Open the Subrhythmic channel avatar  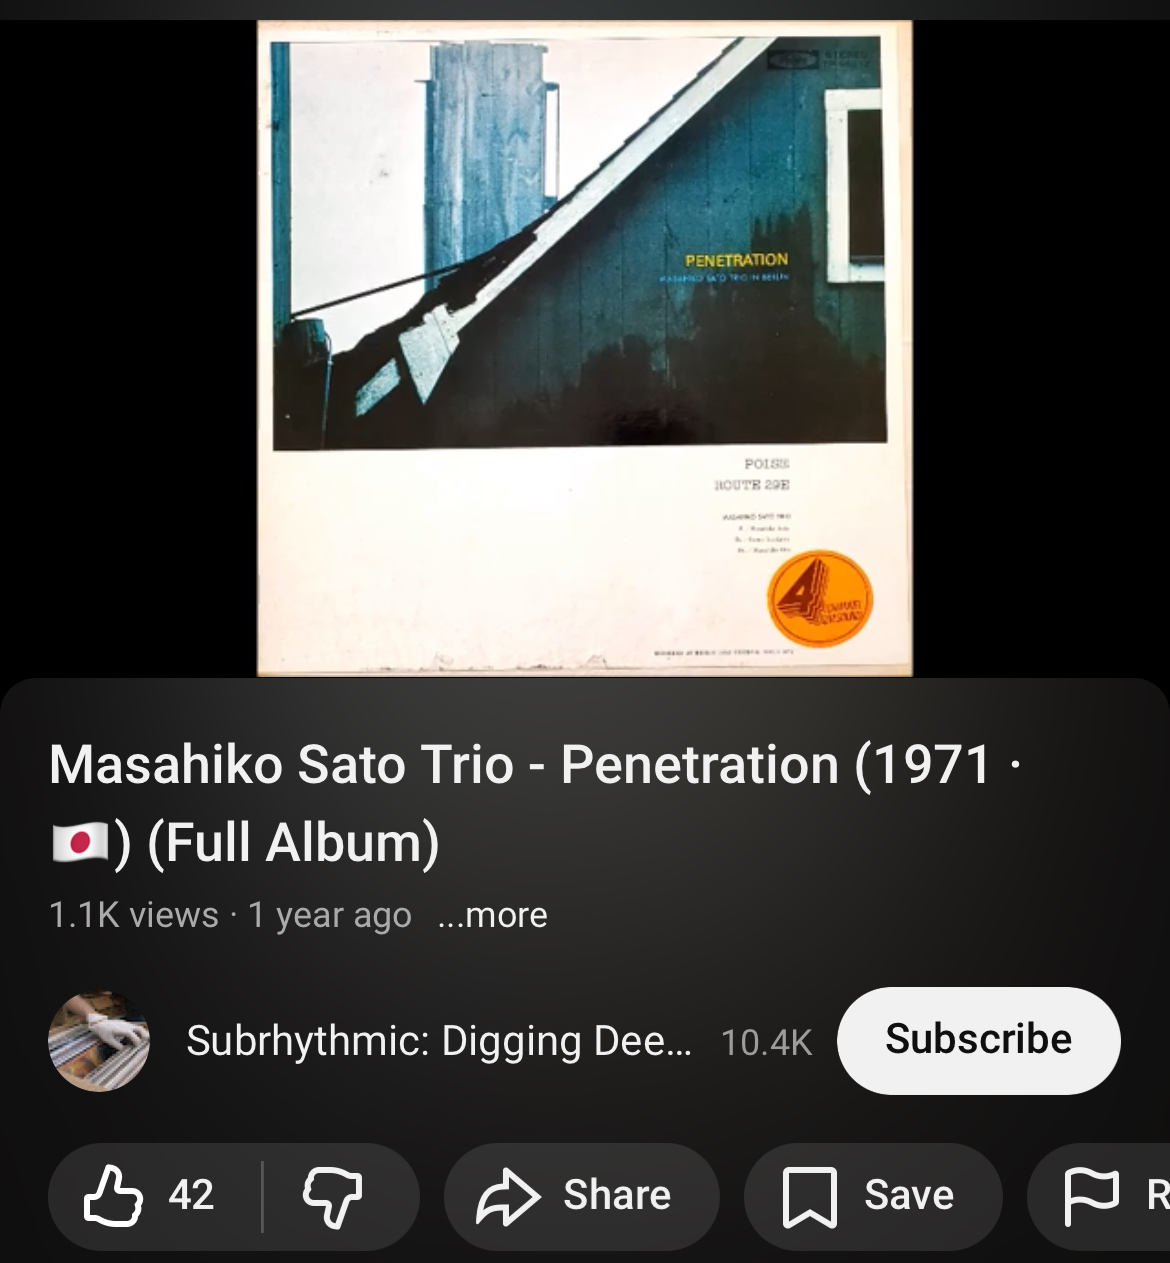click(x=99, y=1041)
